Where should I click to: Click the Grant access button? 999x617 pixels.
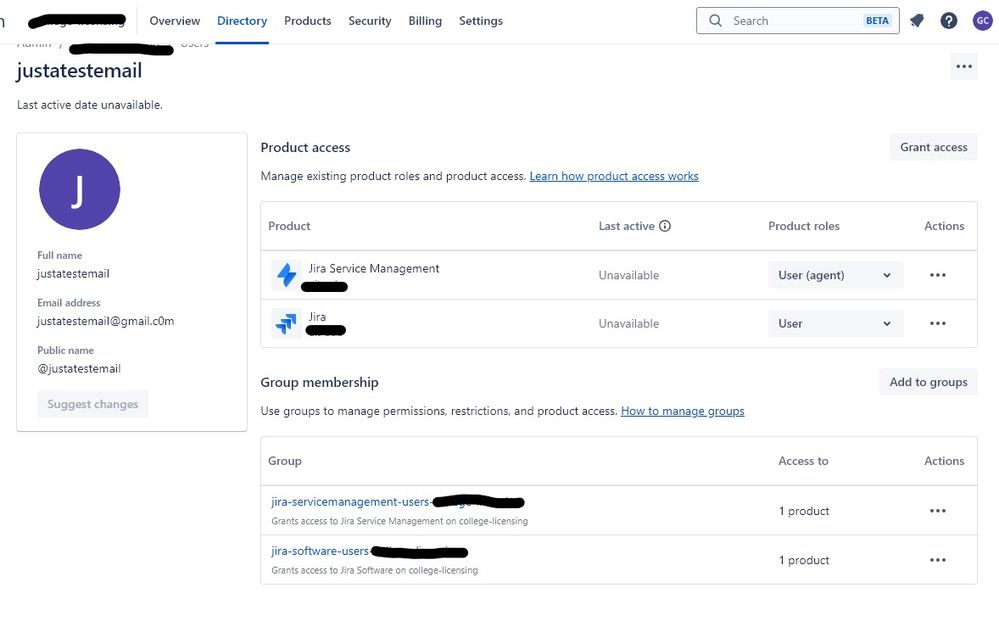pos(933,147)
